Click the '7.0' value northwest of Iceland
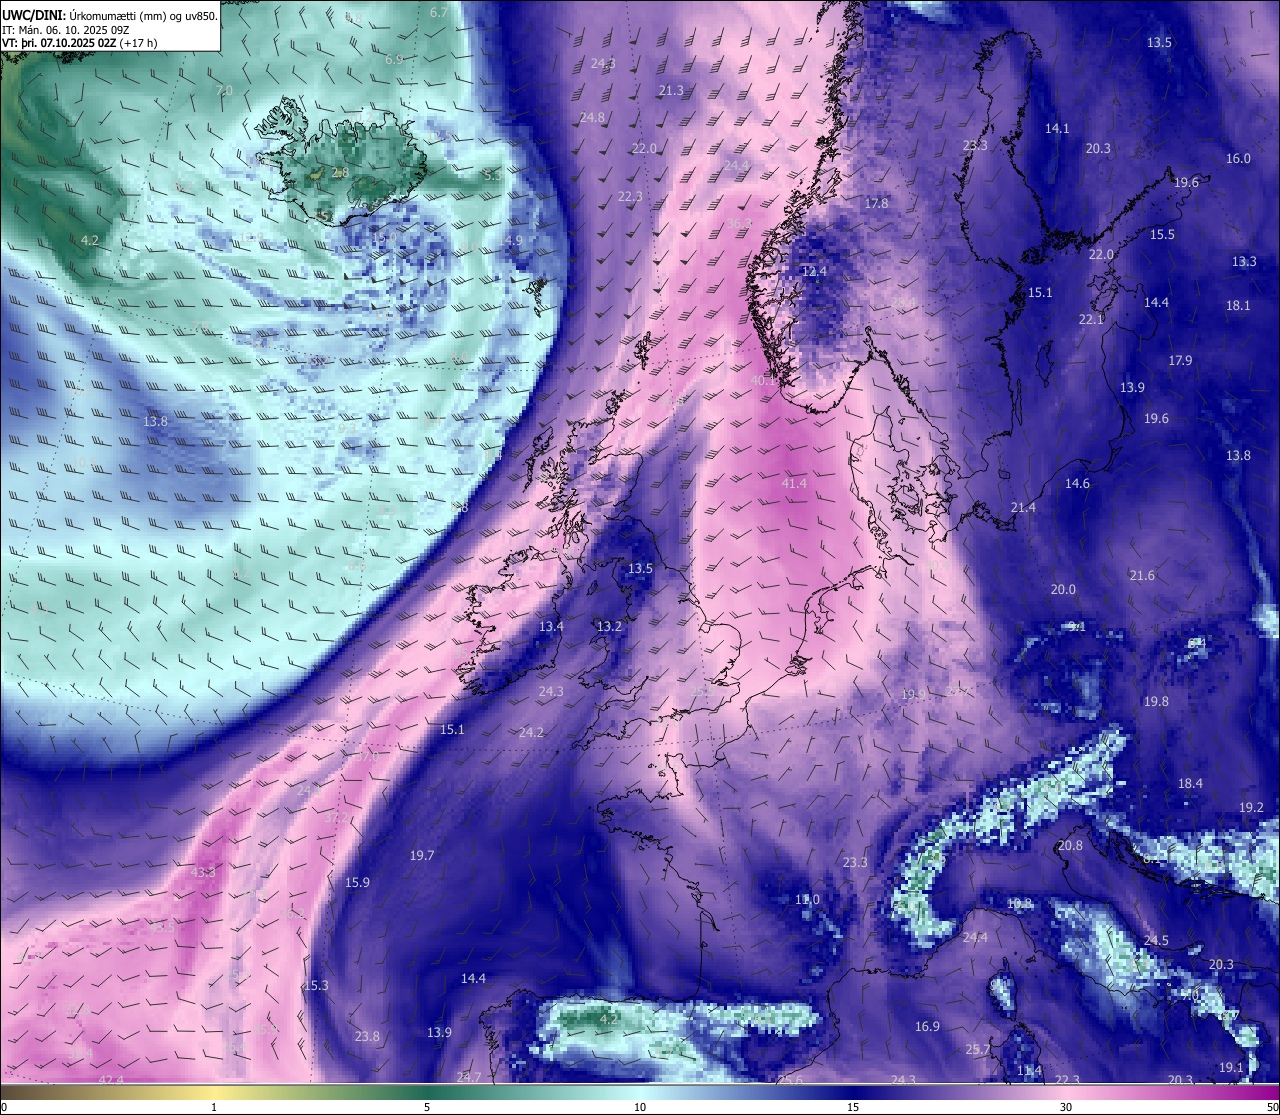 (x=224, y=91)
